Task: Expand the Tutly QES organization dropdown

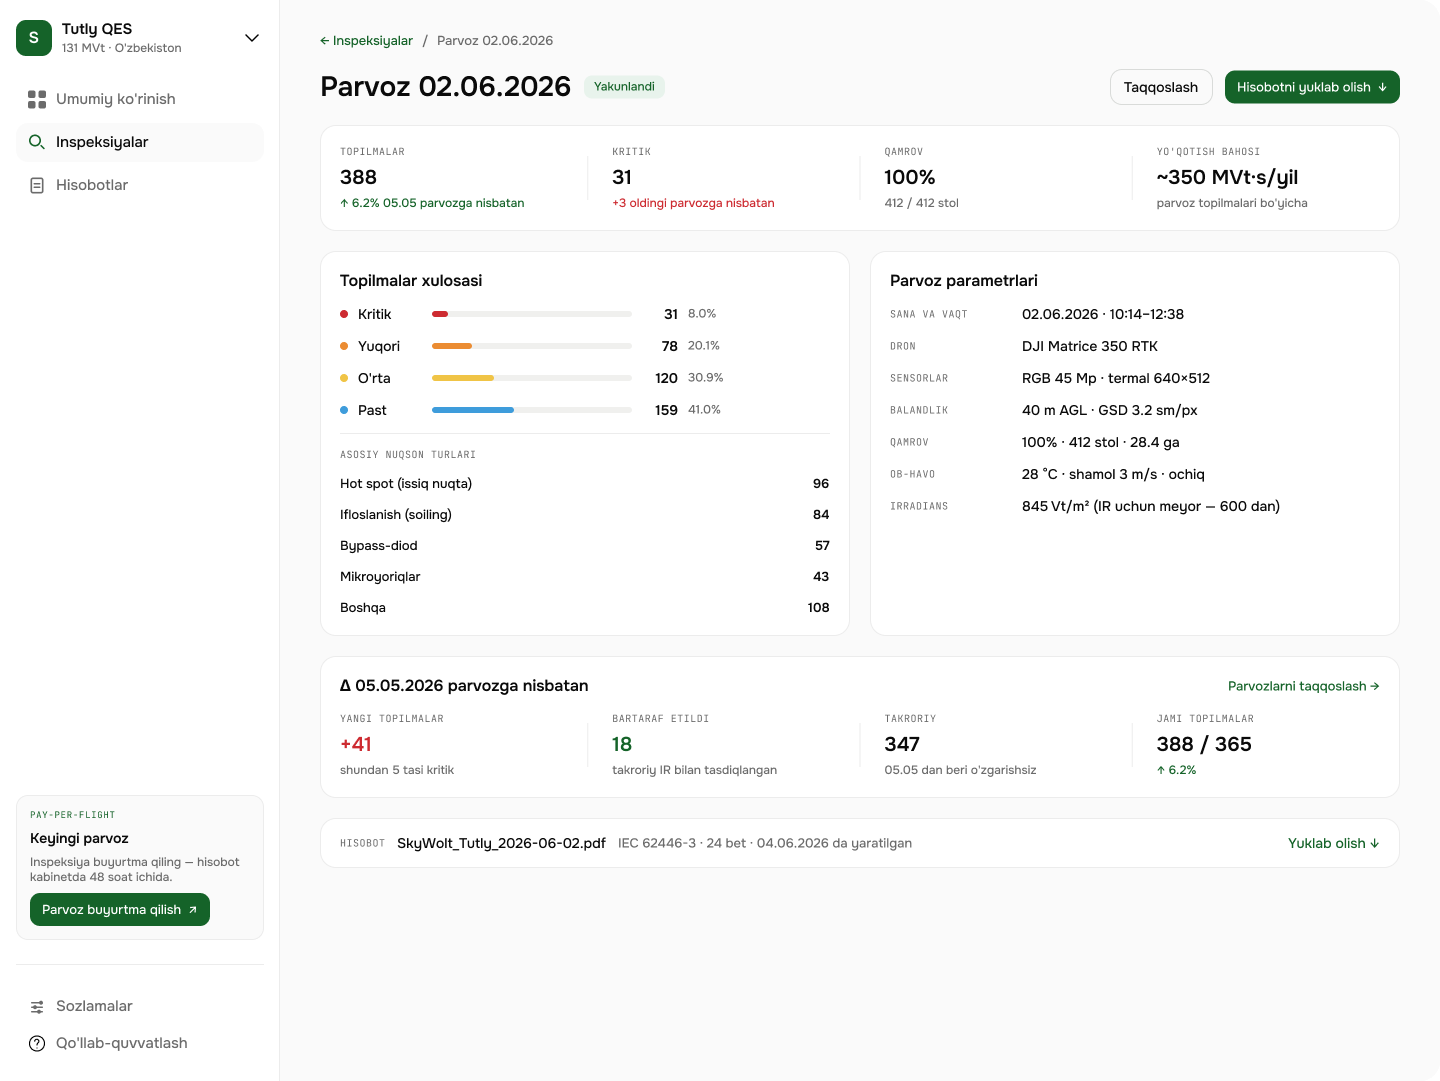Action: pyautogui.click(x=252, y=38)
